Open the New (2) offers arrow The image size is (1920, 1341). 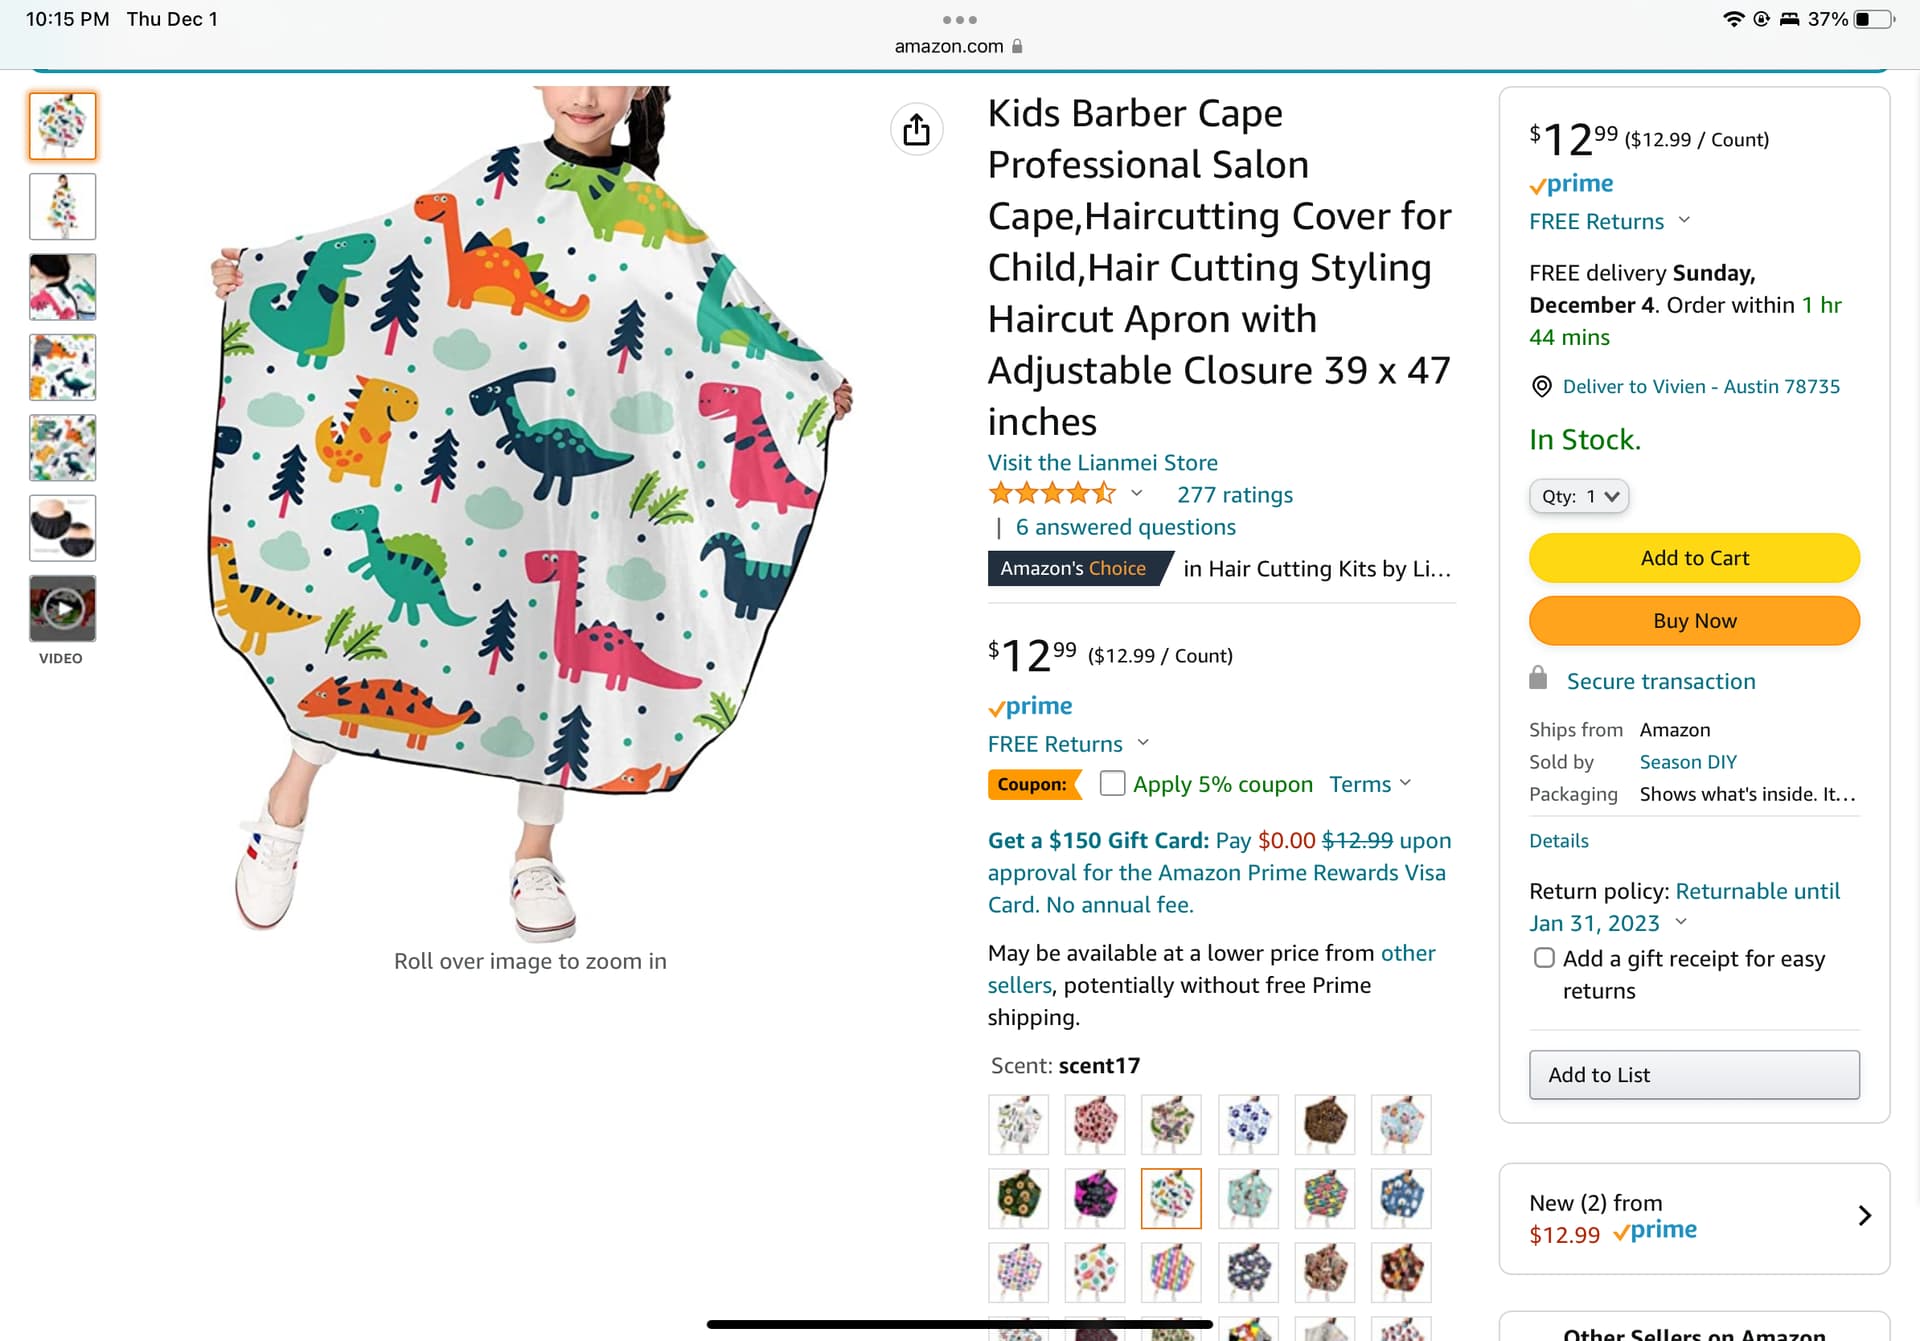pos(1864,1216)
